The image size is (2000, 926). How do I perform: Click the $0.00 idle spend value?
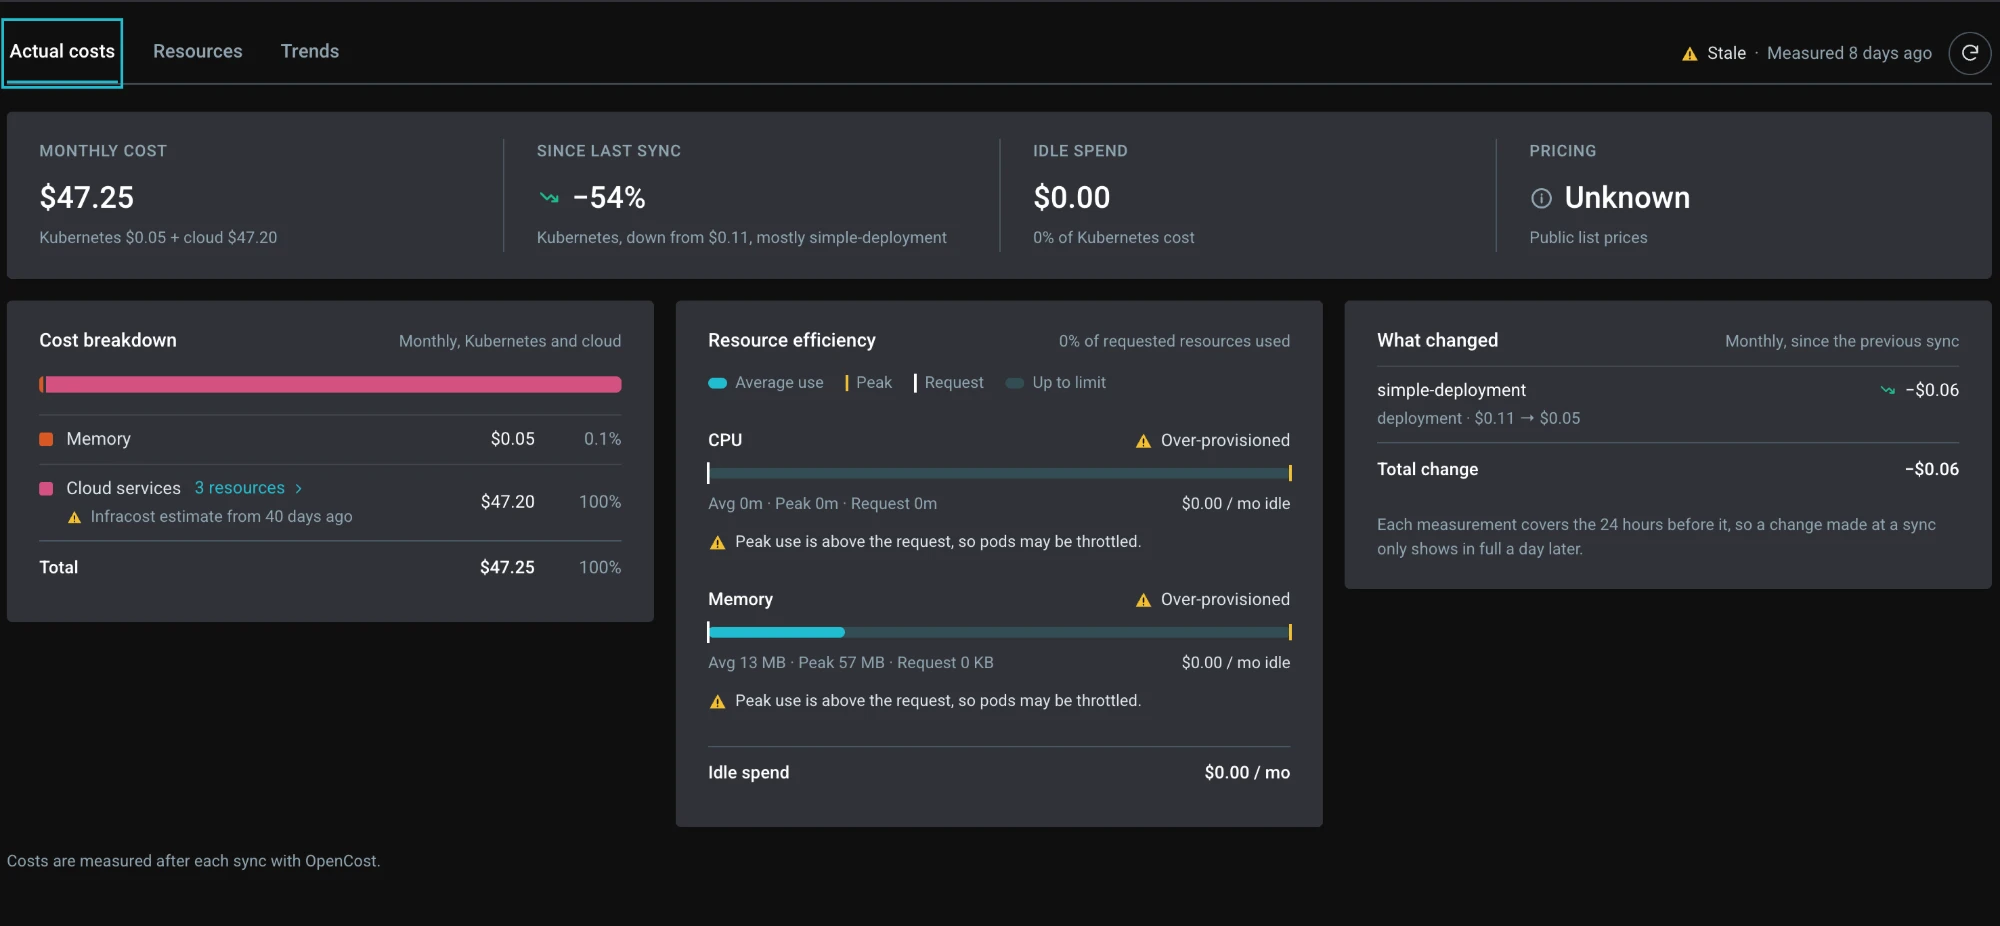1072,198
